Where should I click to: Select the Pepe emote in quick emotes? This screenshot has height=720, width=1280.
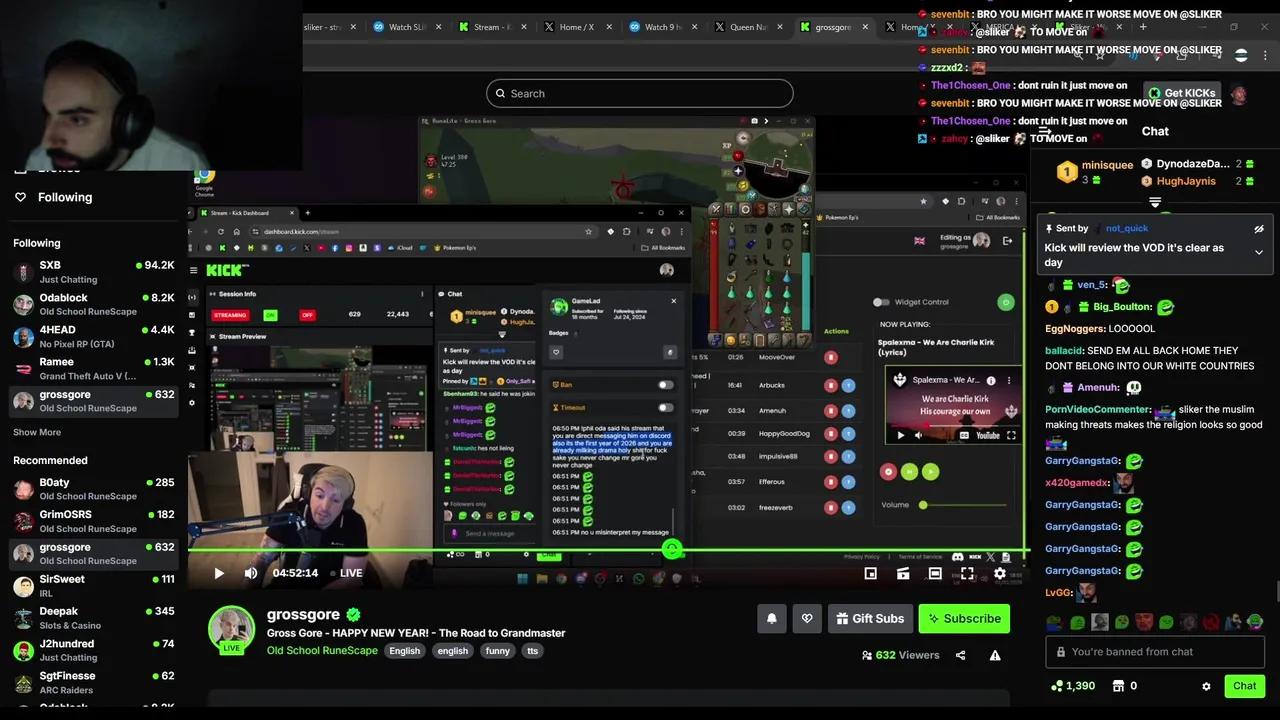pyautogui.click(x=1056, y=622)
